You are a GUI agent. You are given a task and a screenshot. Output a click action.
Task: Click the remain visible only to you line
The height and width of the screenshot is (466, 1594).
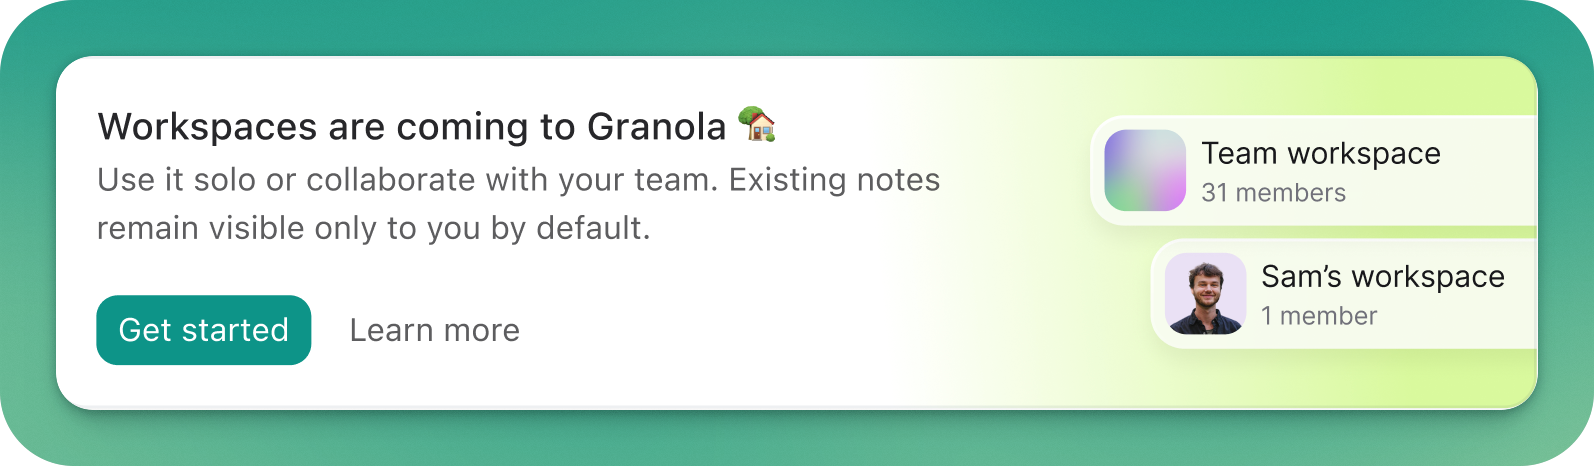tap(374, 228)
